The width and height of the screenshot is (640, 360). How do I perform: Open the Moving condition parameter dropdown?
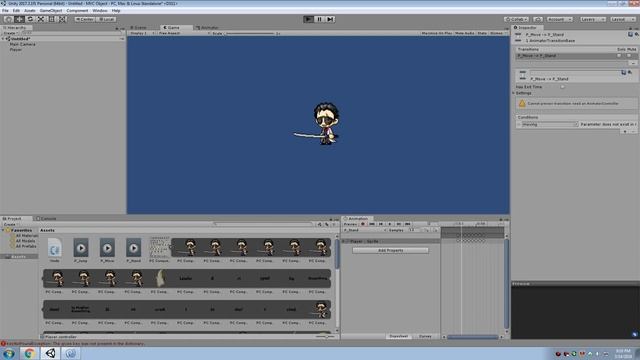(549, 124)
